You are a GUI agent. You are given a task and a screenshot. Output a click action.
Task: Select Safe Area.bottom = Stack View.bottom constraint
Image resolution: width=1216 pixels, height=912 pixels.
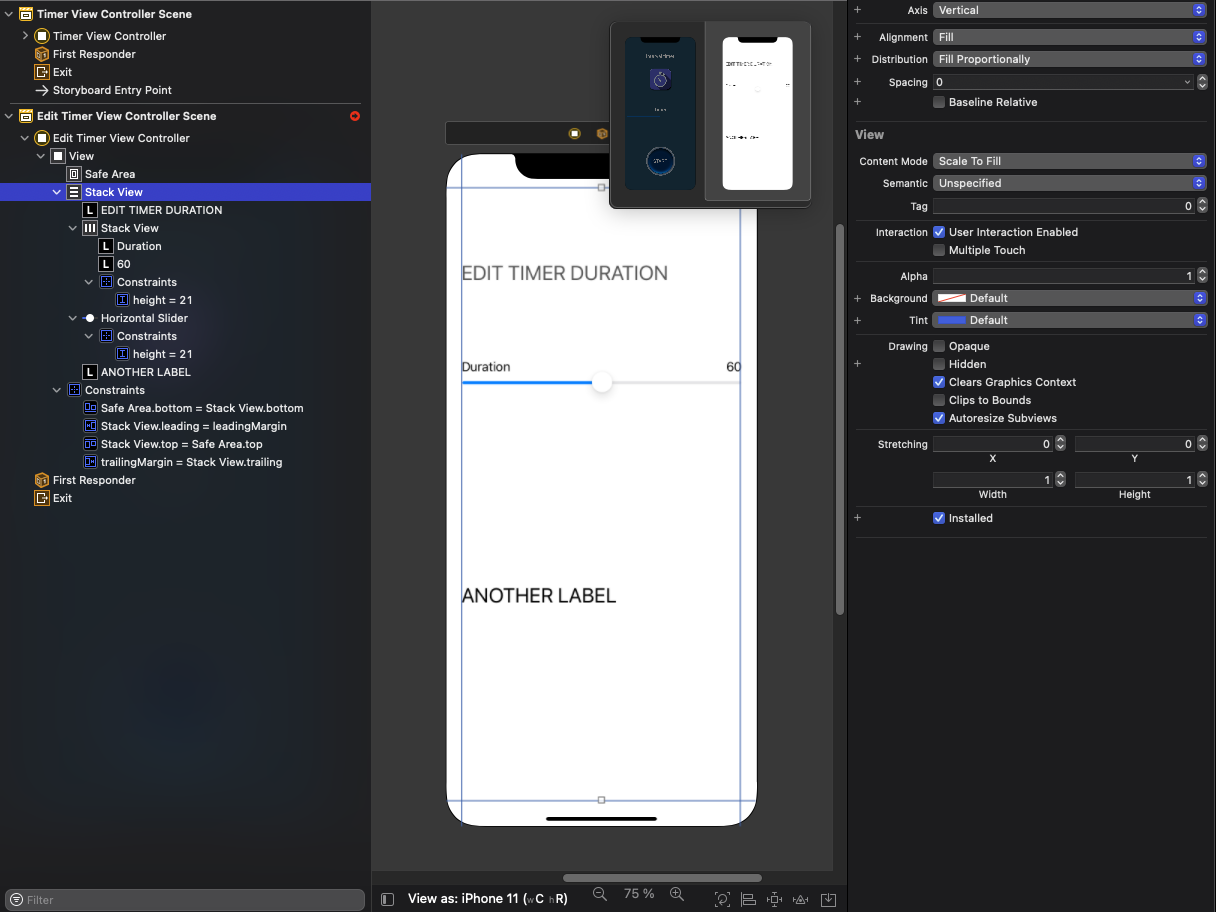(x=202, y=408)
